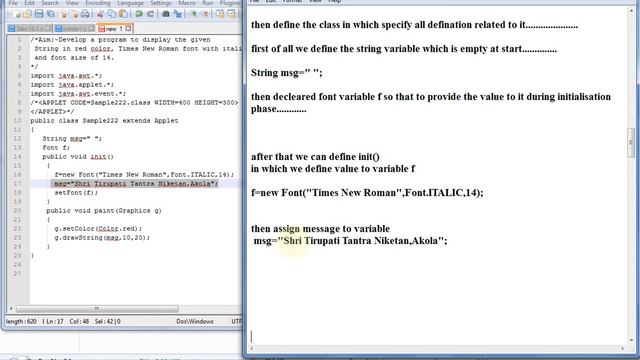Click the highlighted msg="Shri Tirupati..." code line
This screenshot has height=360, width=640.
[x=136, y=184]
